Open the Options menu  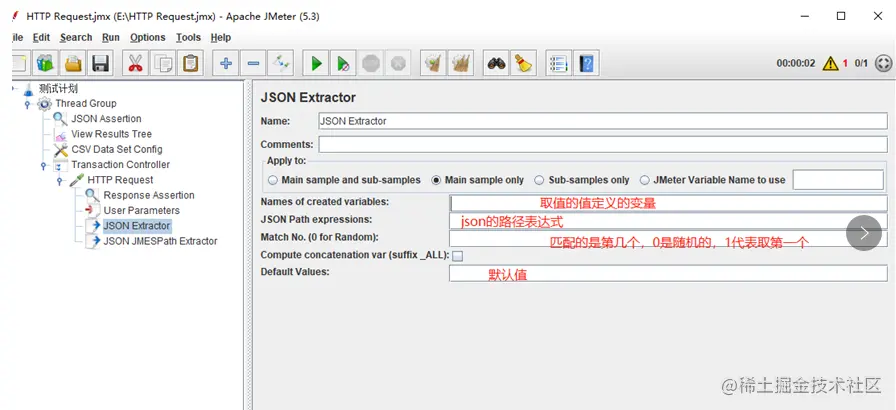pyautogui.click(x=147, y=38)
